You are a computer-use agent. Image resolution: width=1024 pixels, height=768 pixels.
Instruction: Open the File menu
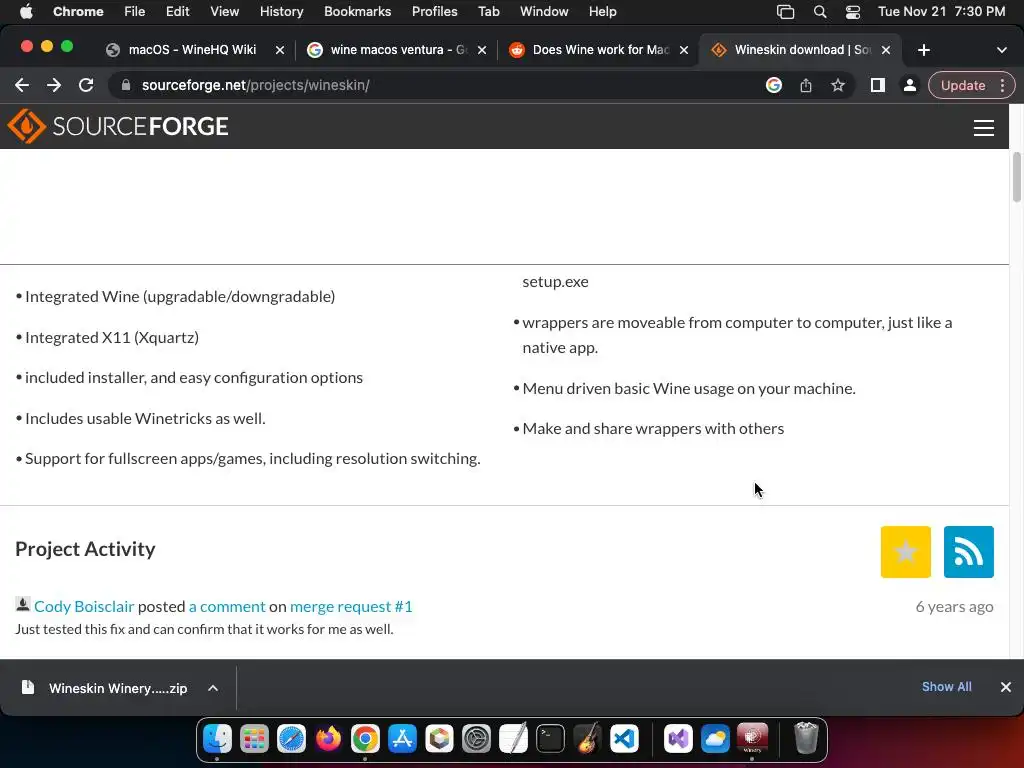click(135, 12)
